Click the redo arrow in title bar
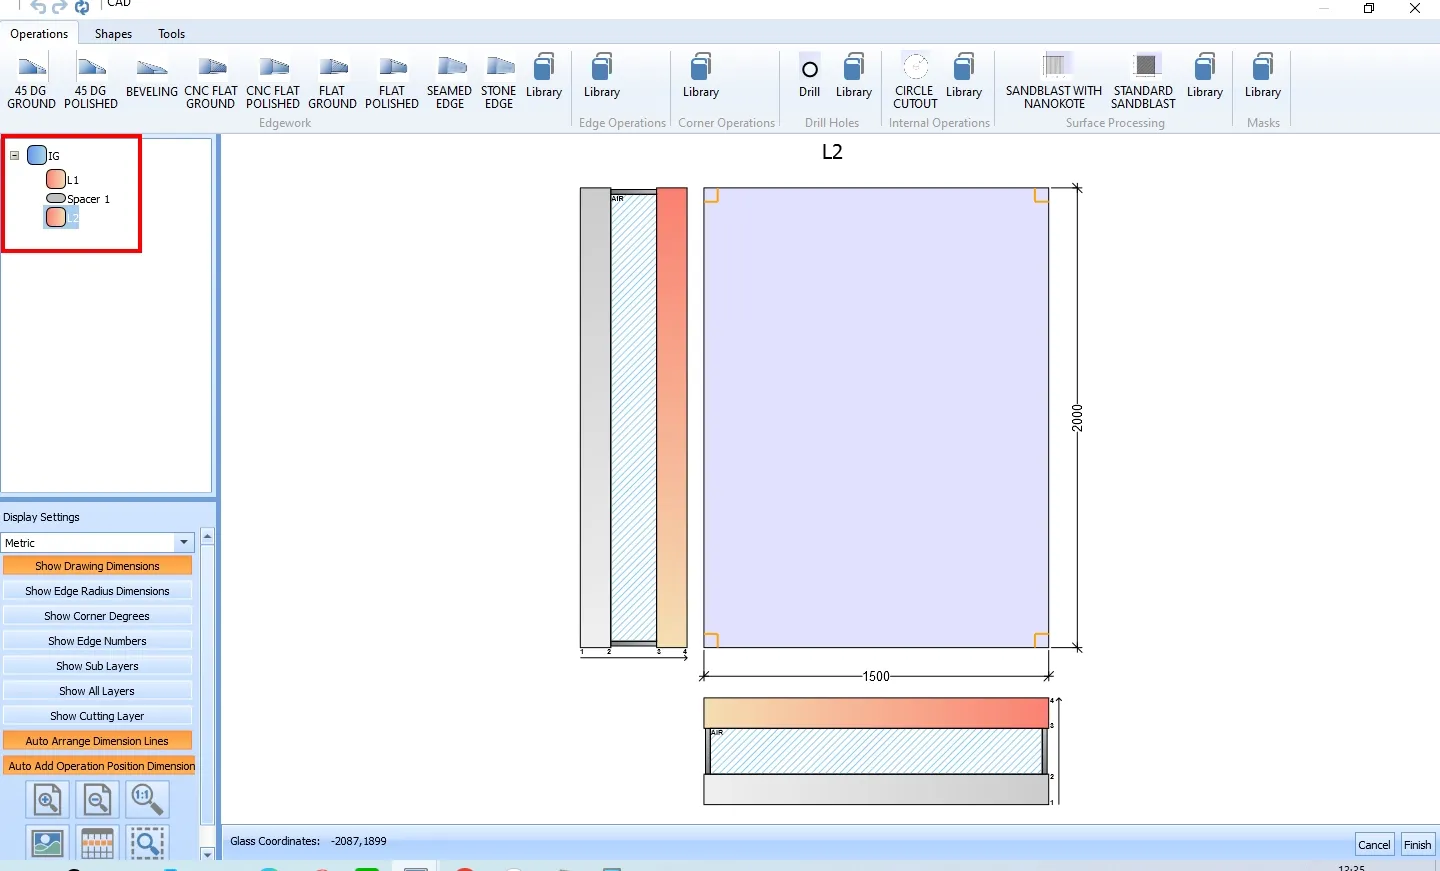The width and height of the screenshot is (1440, 871). [60, 7]
